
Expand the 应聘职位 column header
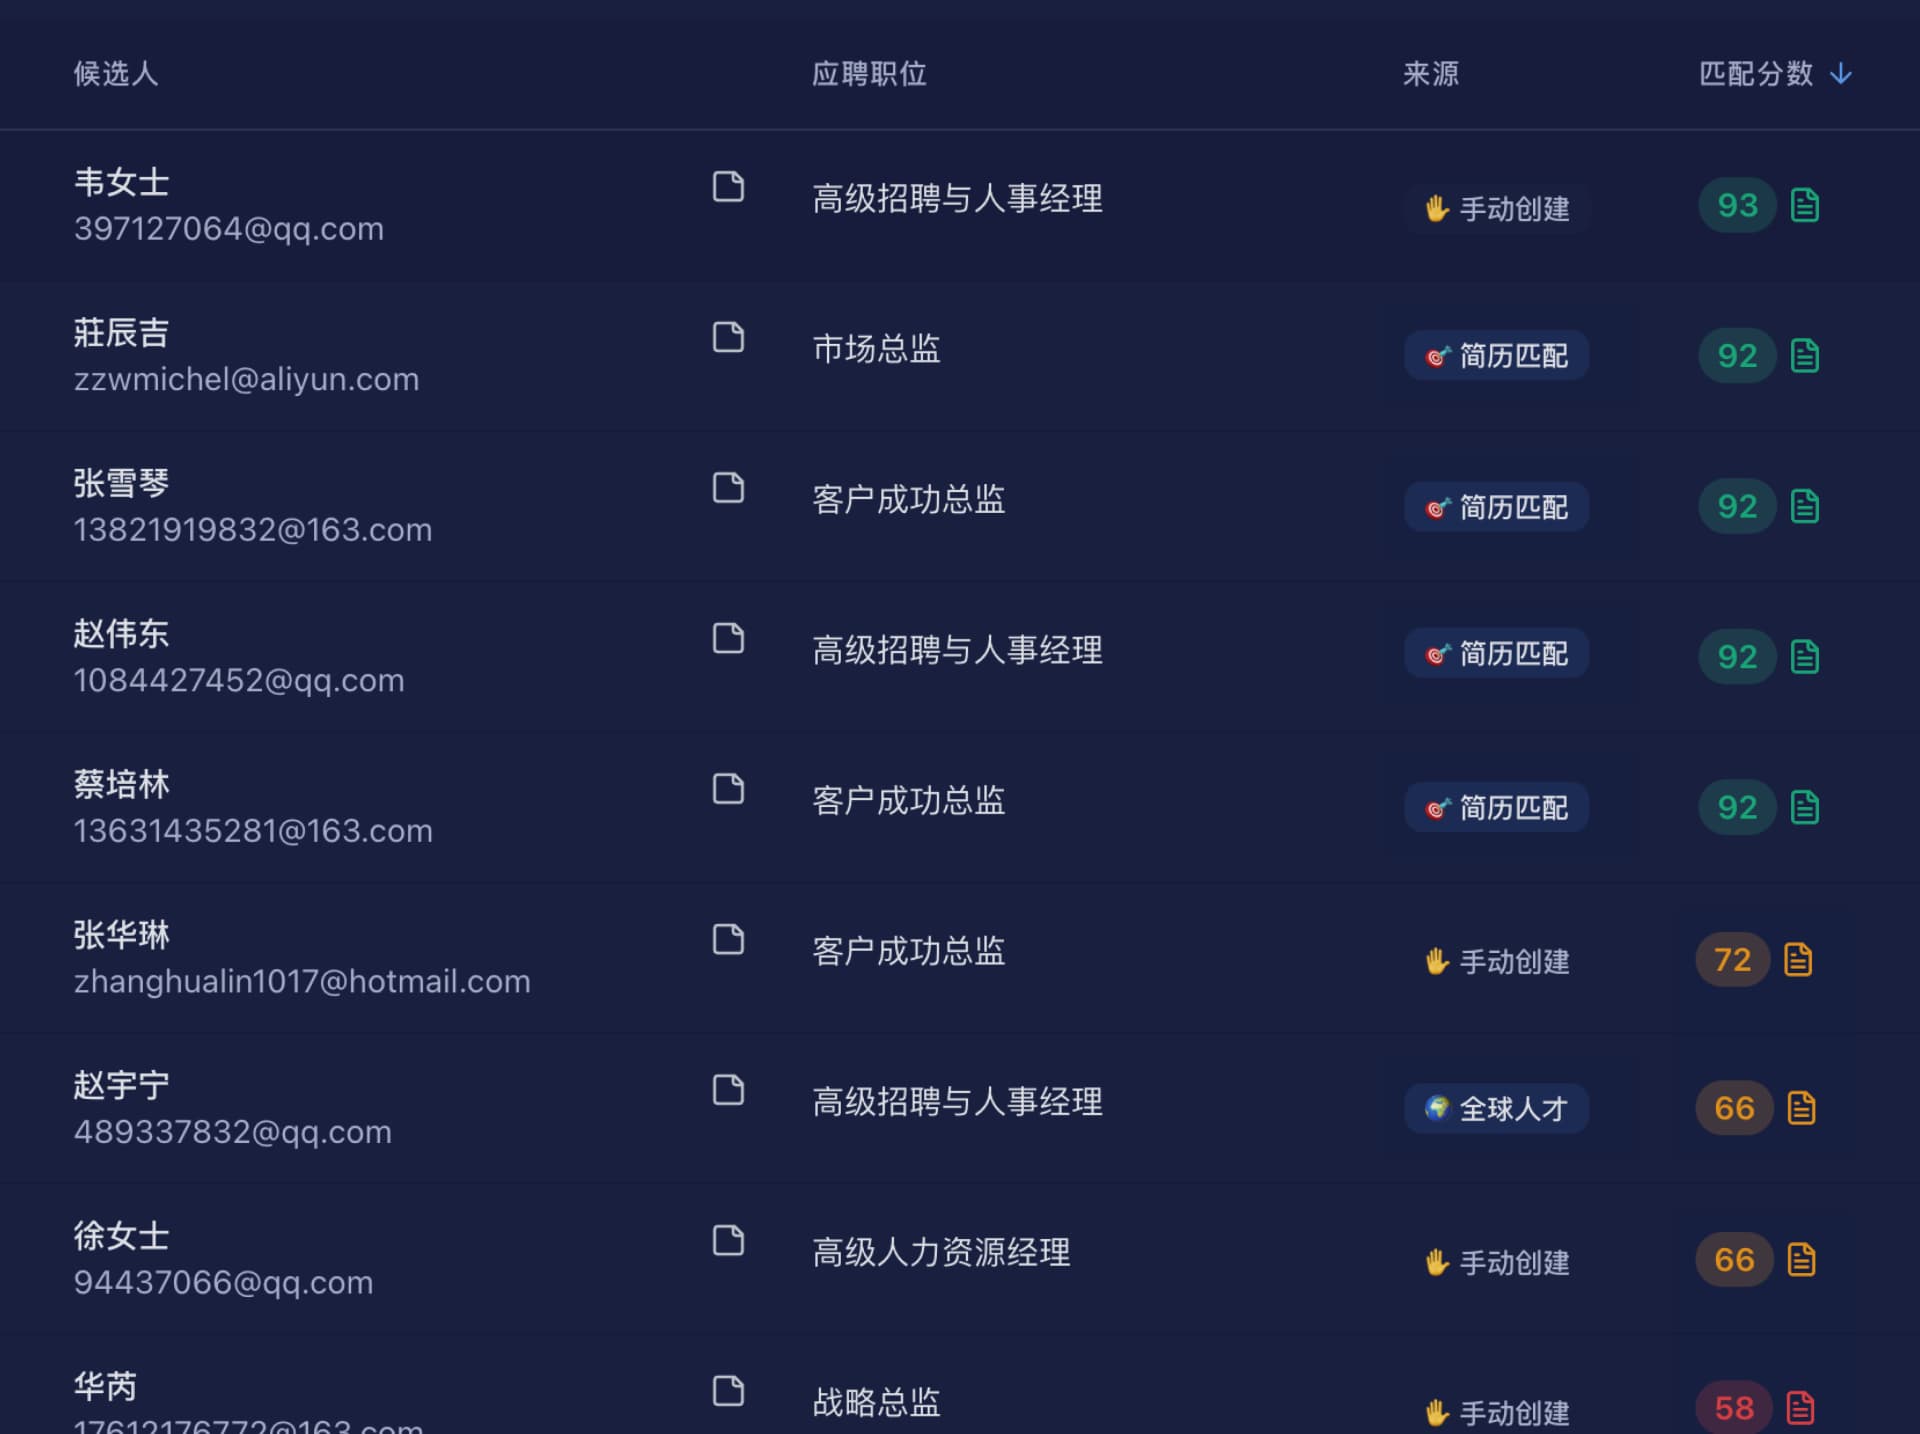[868, 73]
